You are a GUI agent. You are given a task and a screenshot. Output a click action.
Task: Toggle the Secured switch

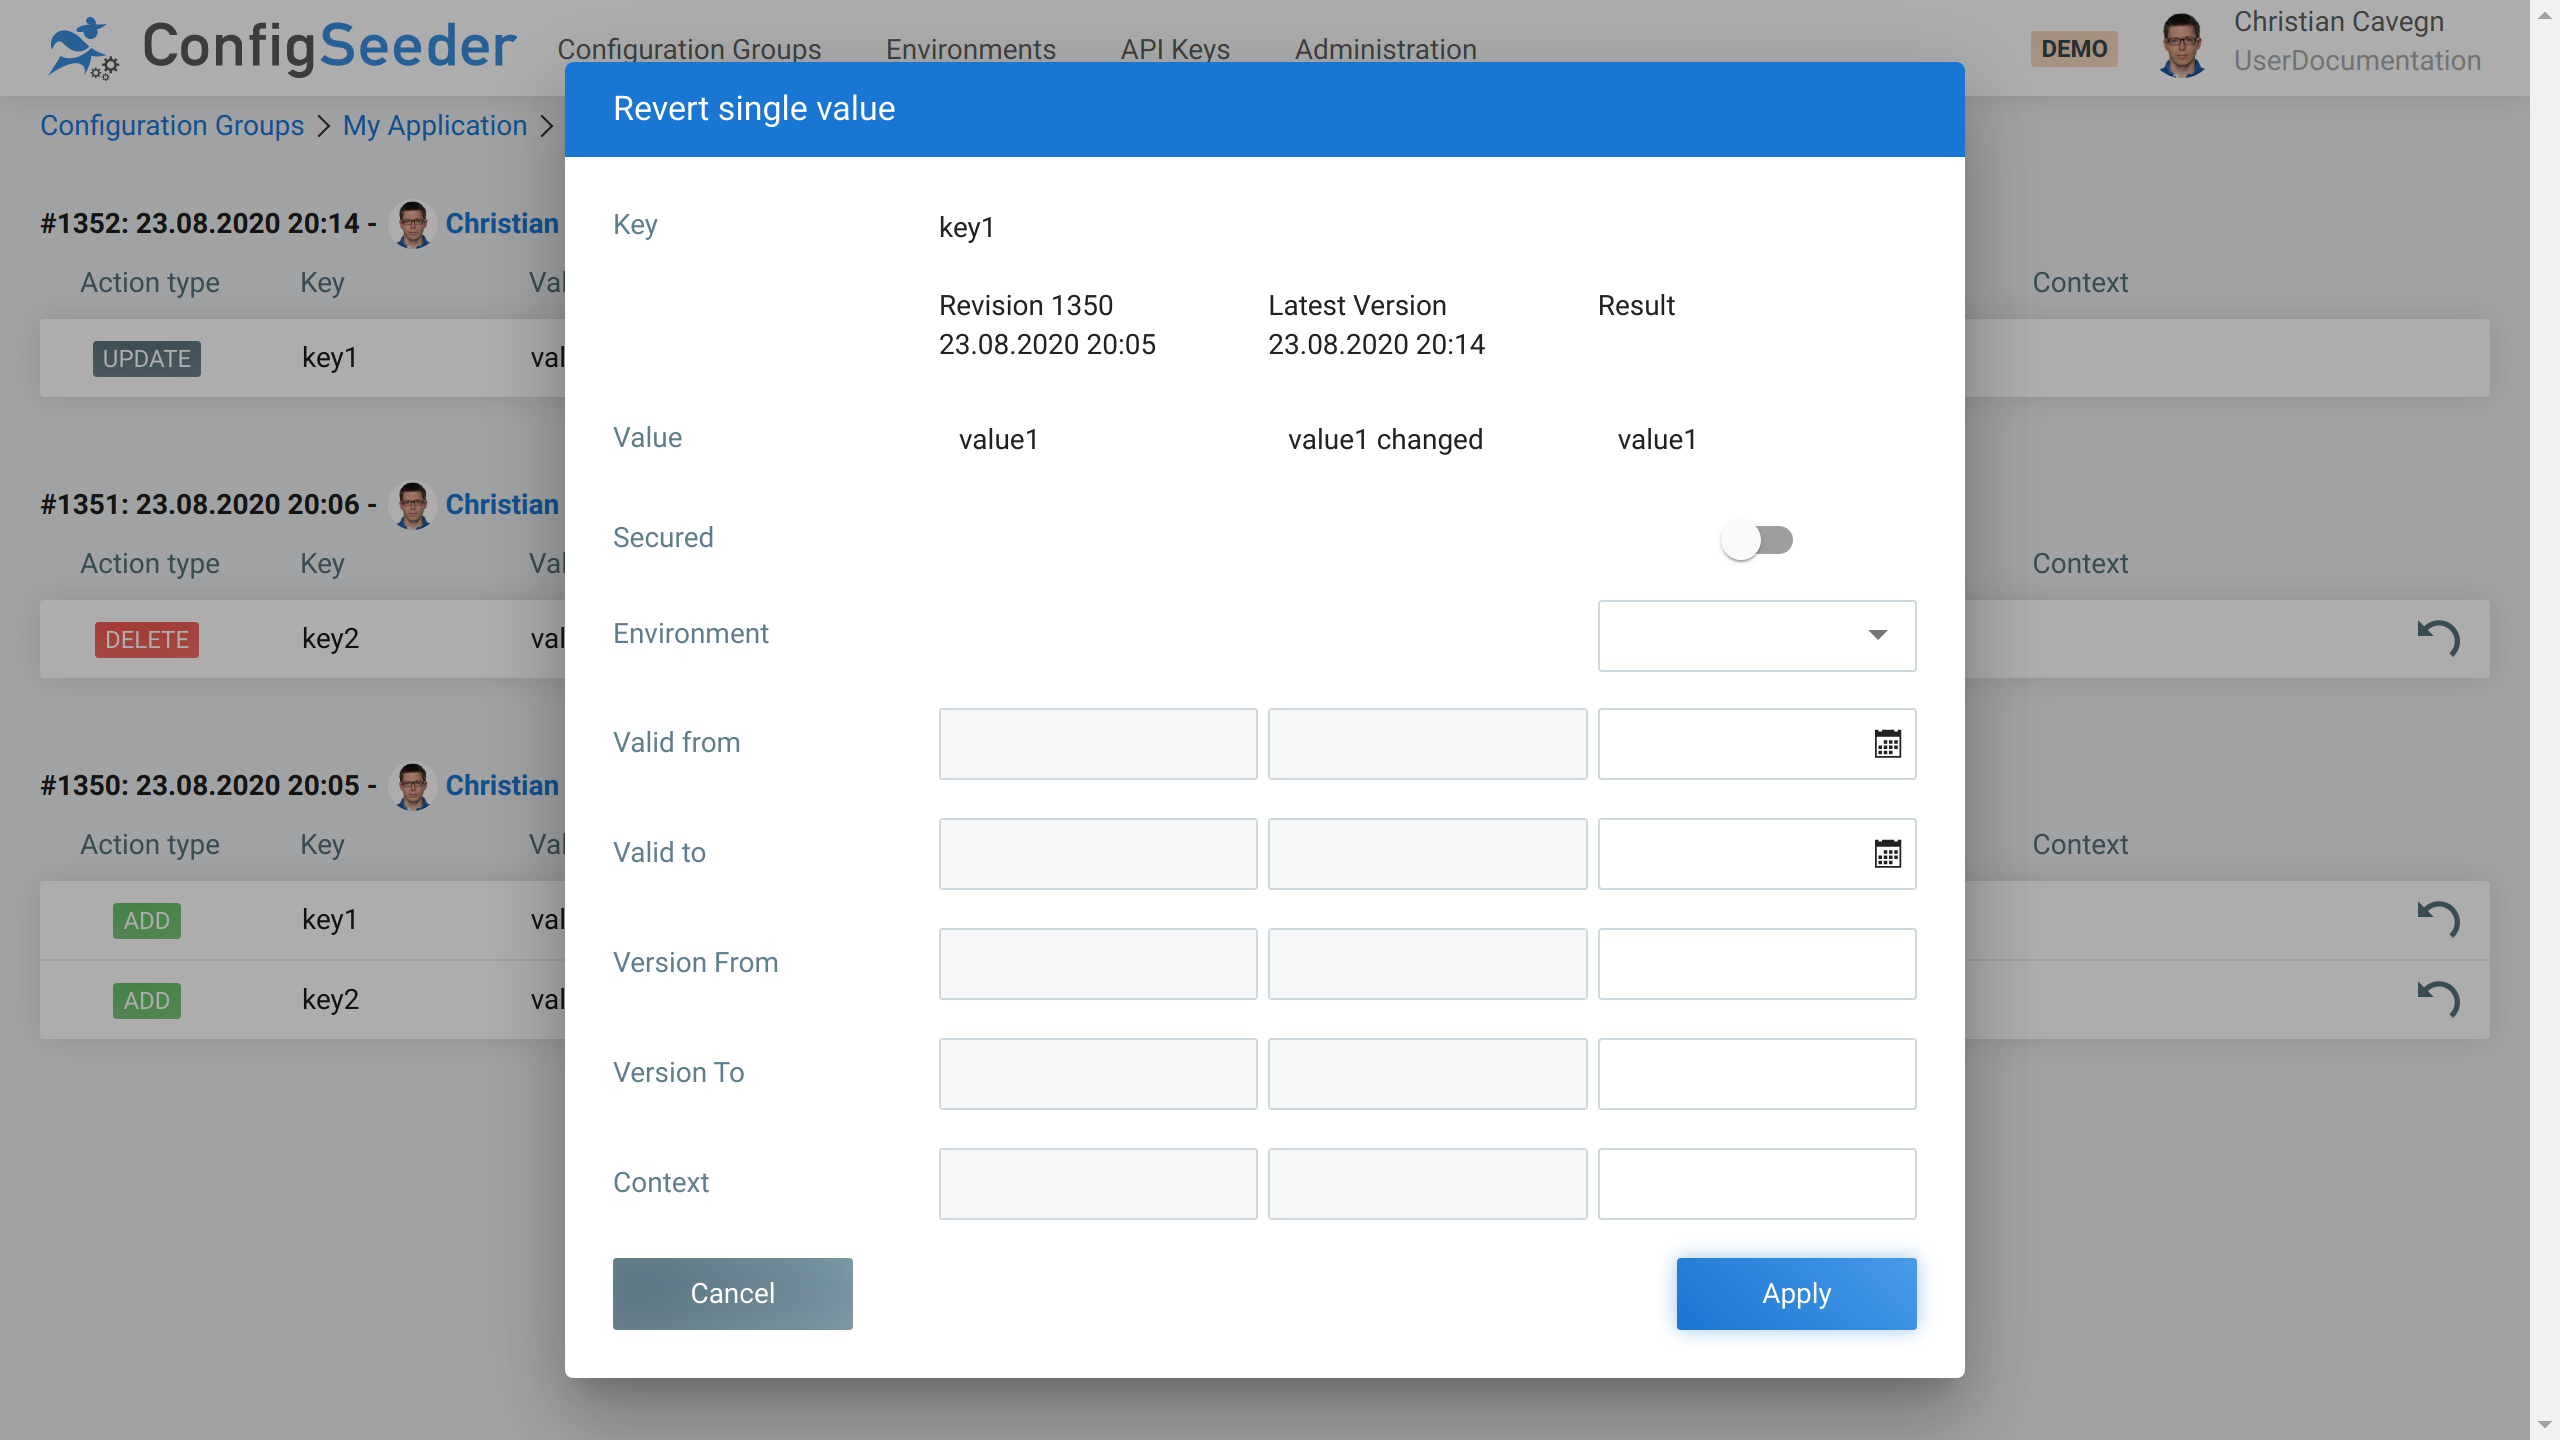pos(1757,540)
